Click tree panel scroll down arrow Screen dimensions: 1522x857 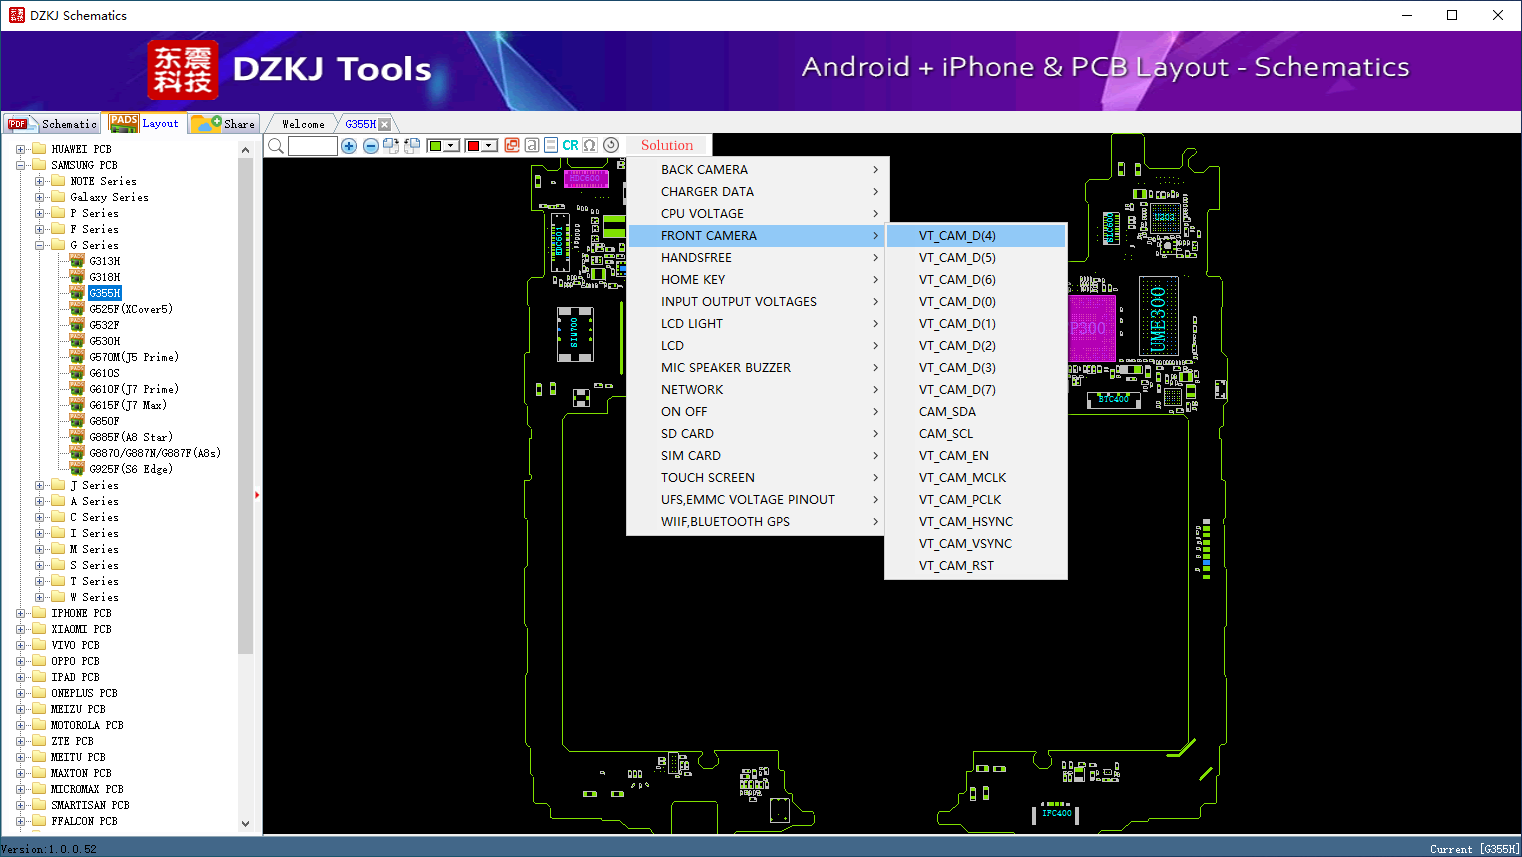tap(246, 824)
